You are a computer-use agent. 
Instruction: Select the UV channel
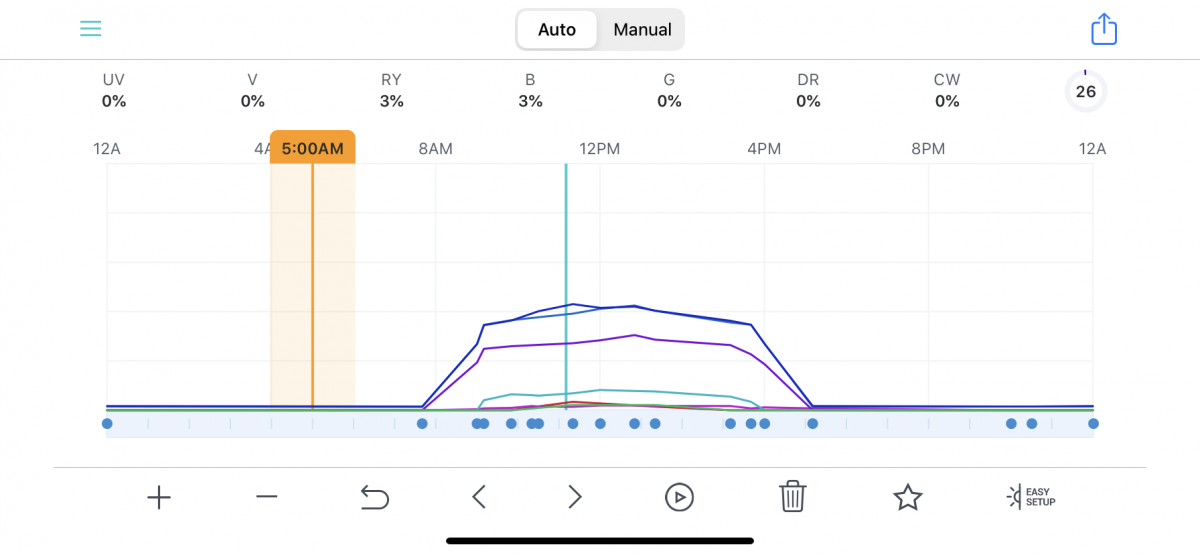(x=114, y=90)
